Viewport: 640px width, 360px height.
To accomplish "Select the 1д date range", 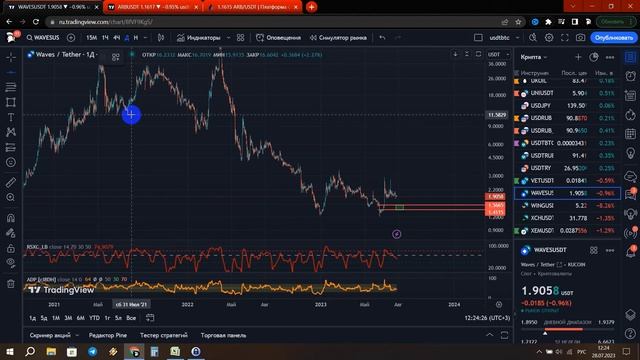I will click(x=32, y=318).
